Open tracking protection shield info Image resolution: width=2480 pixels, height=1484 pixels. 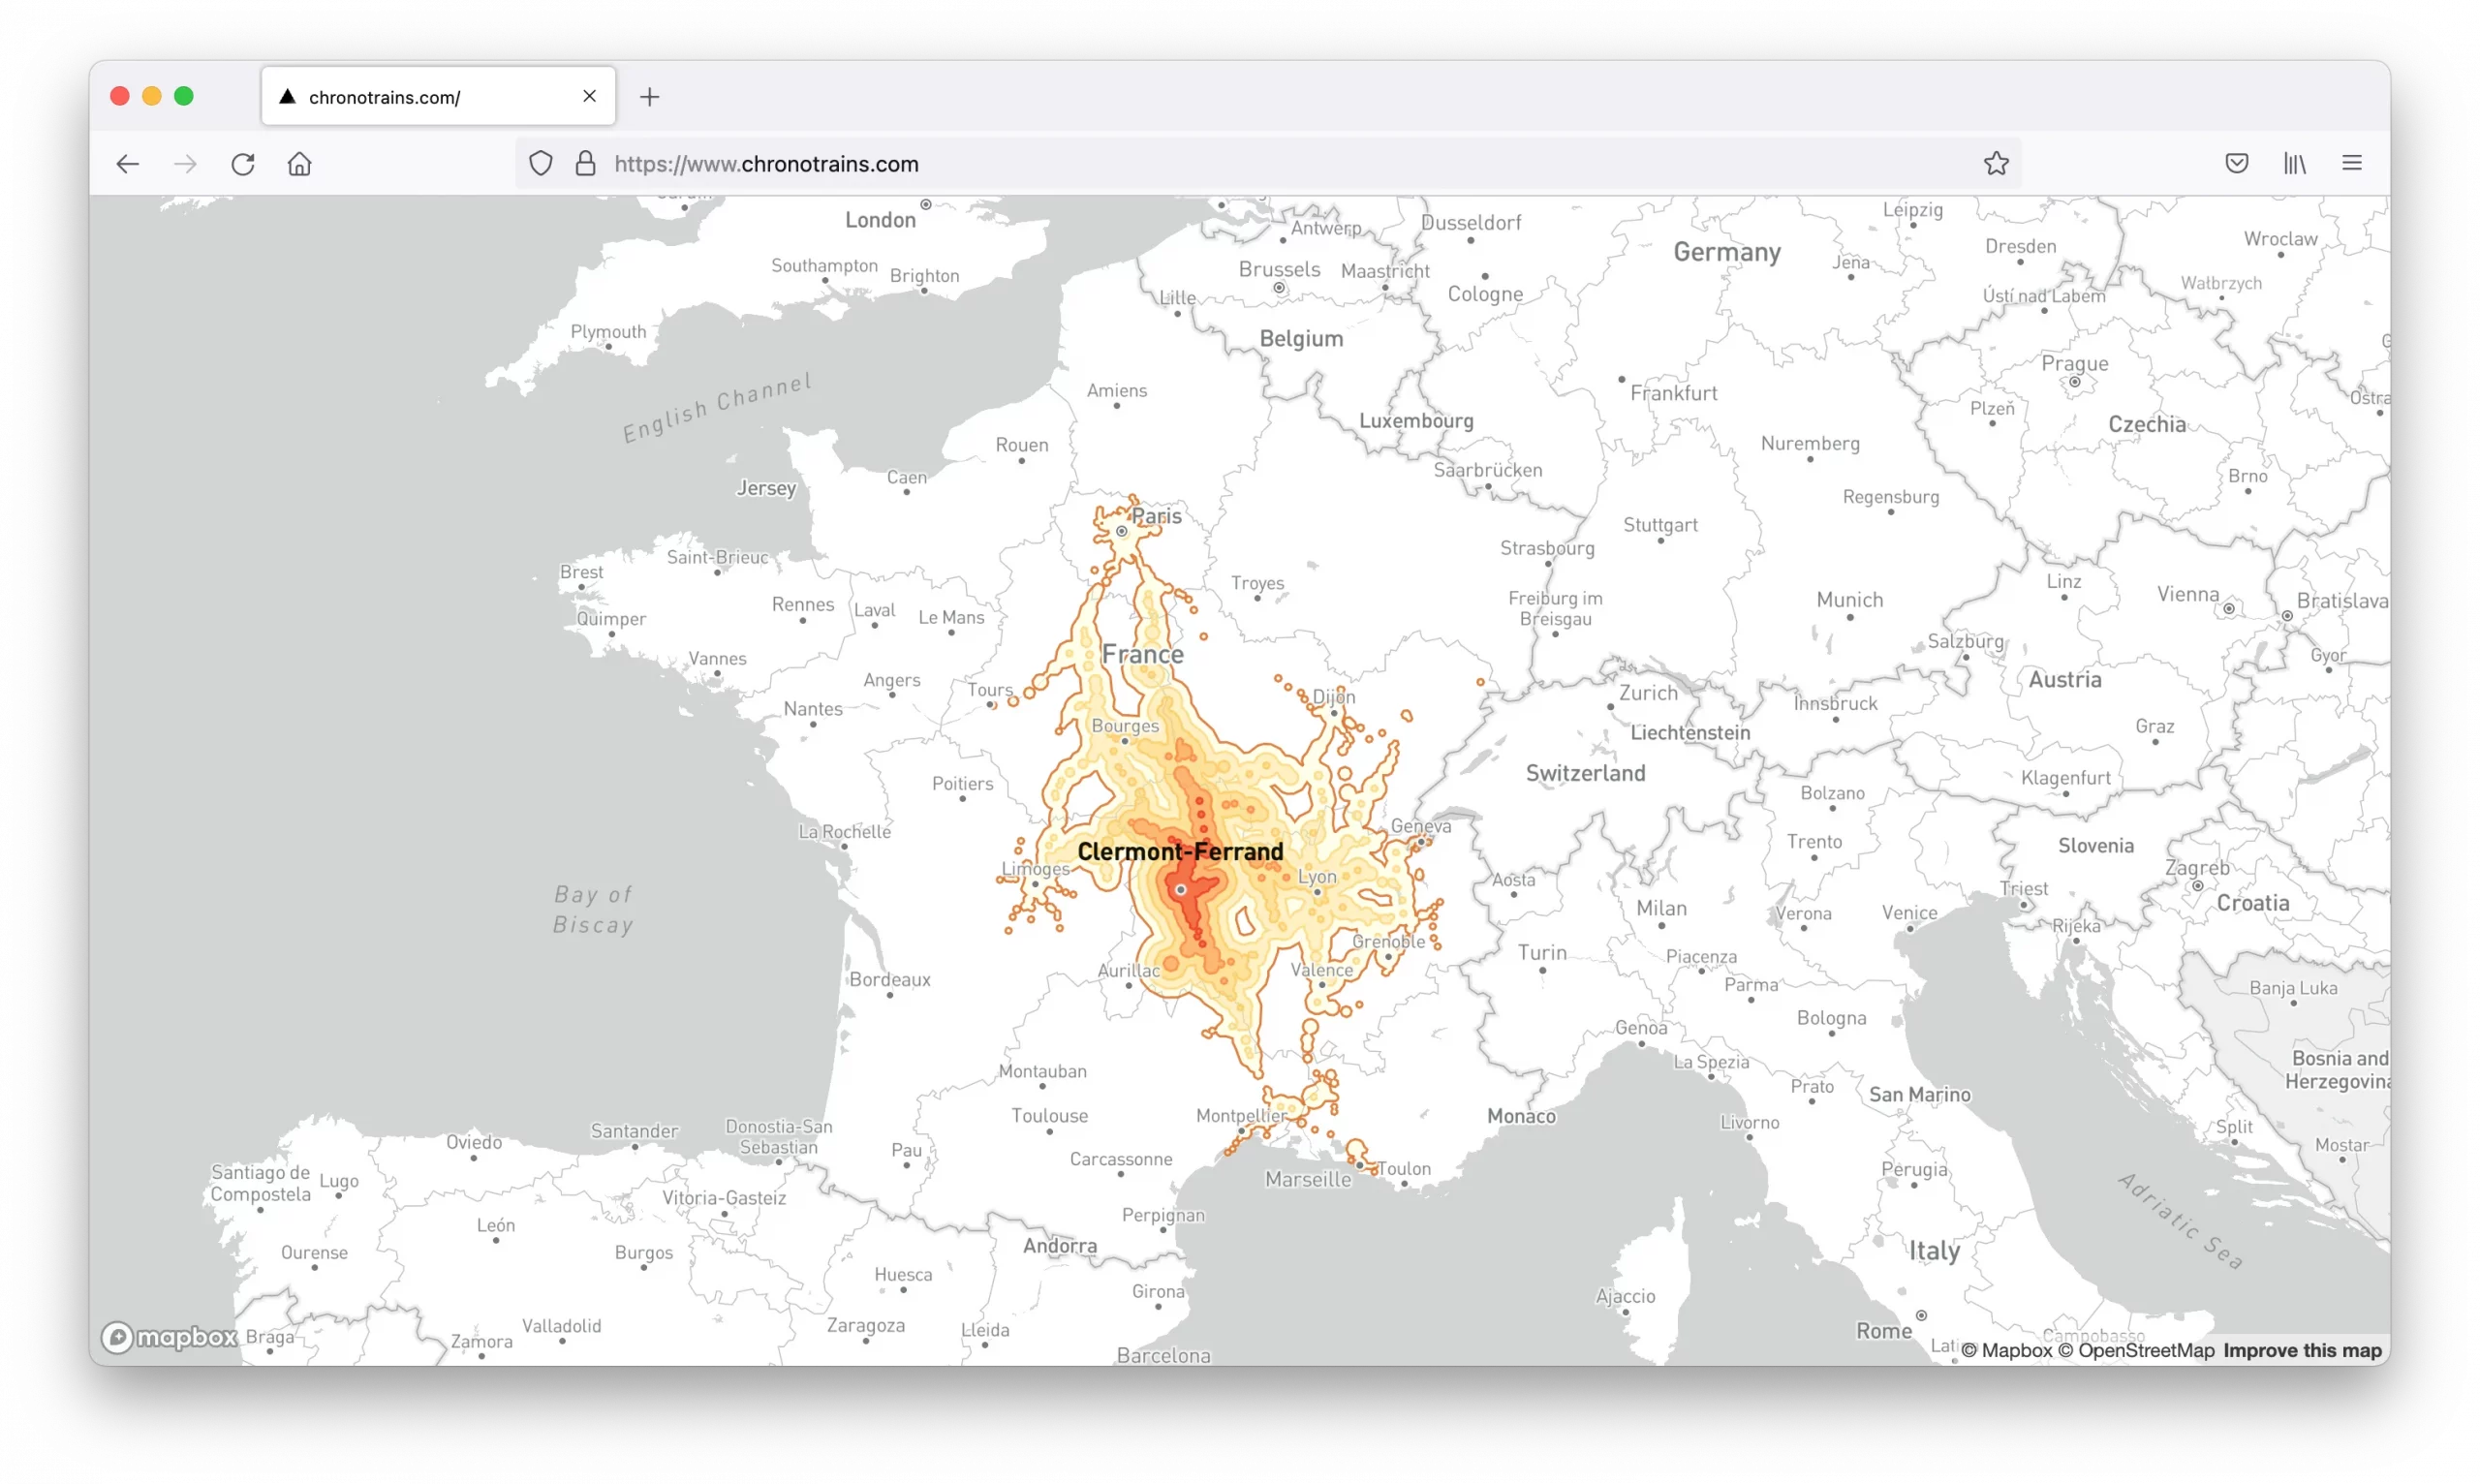[540, 164]
